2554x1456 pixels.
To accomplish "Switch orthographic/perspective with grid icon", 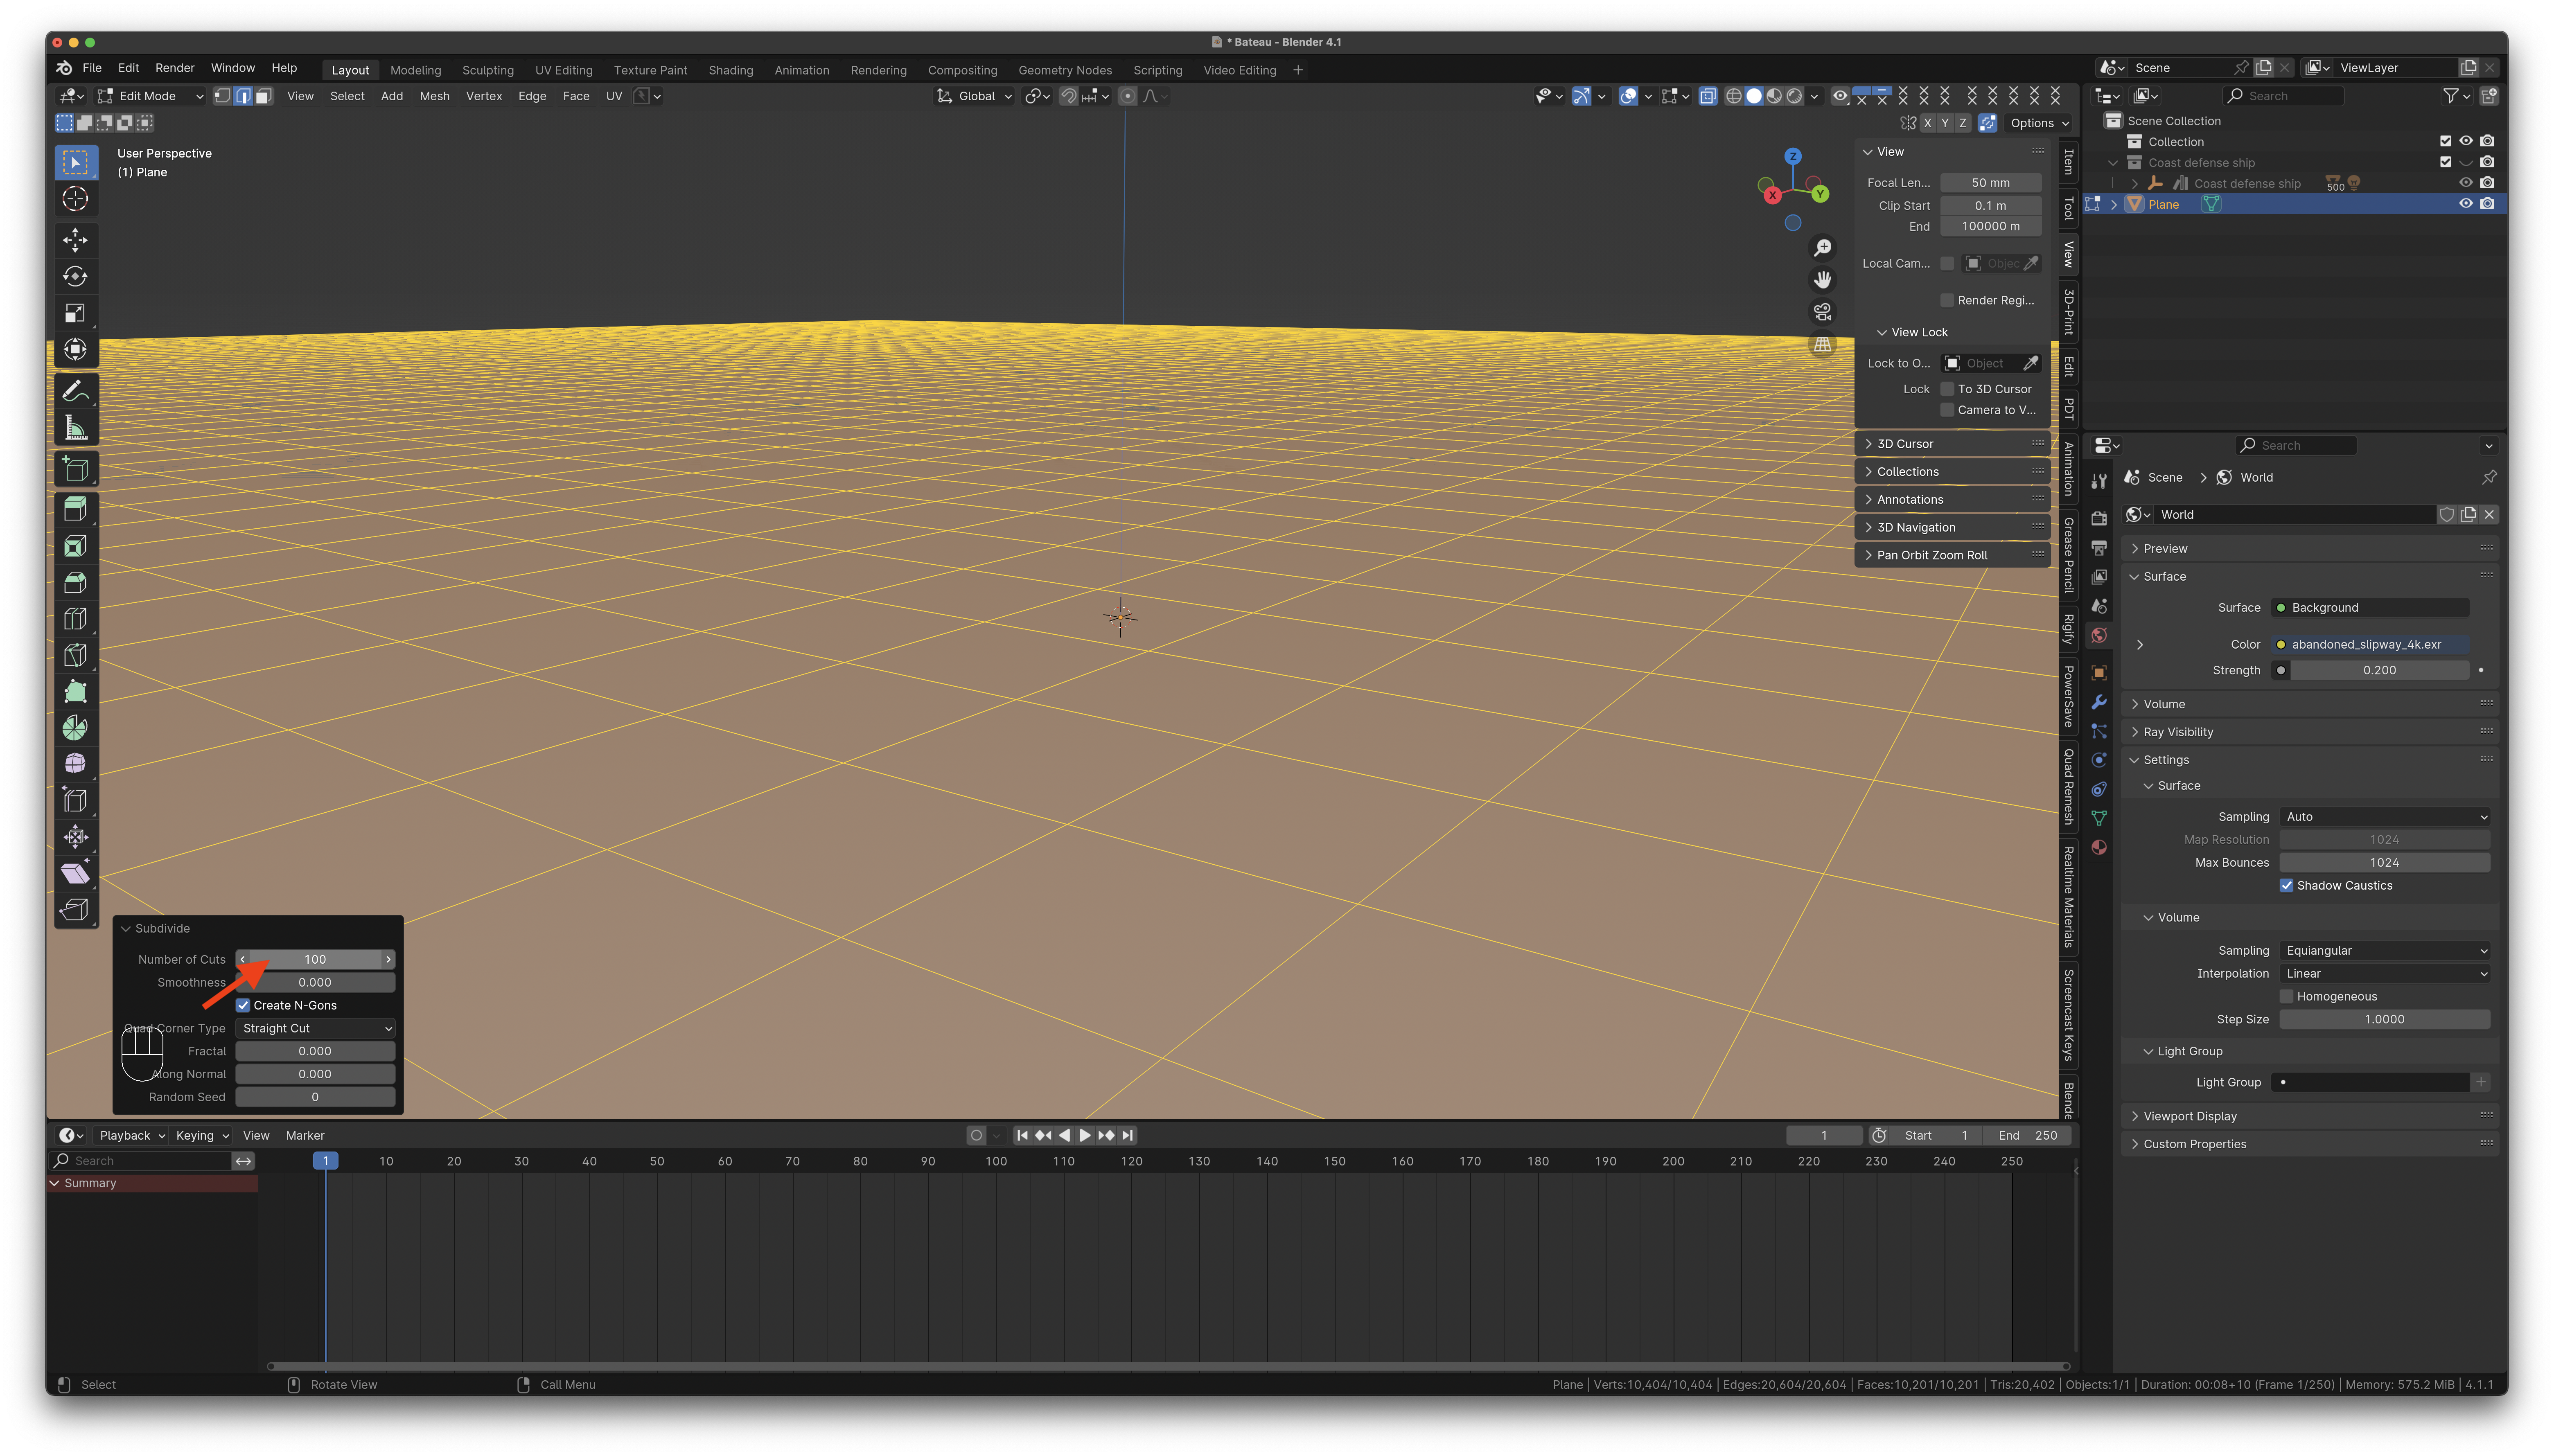I will 1823,344.
